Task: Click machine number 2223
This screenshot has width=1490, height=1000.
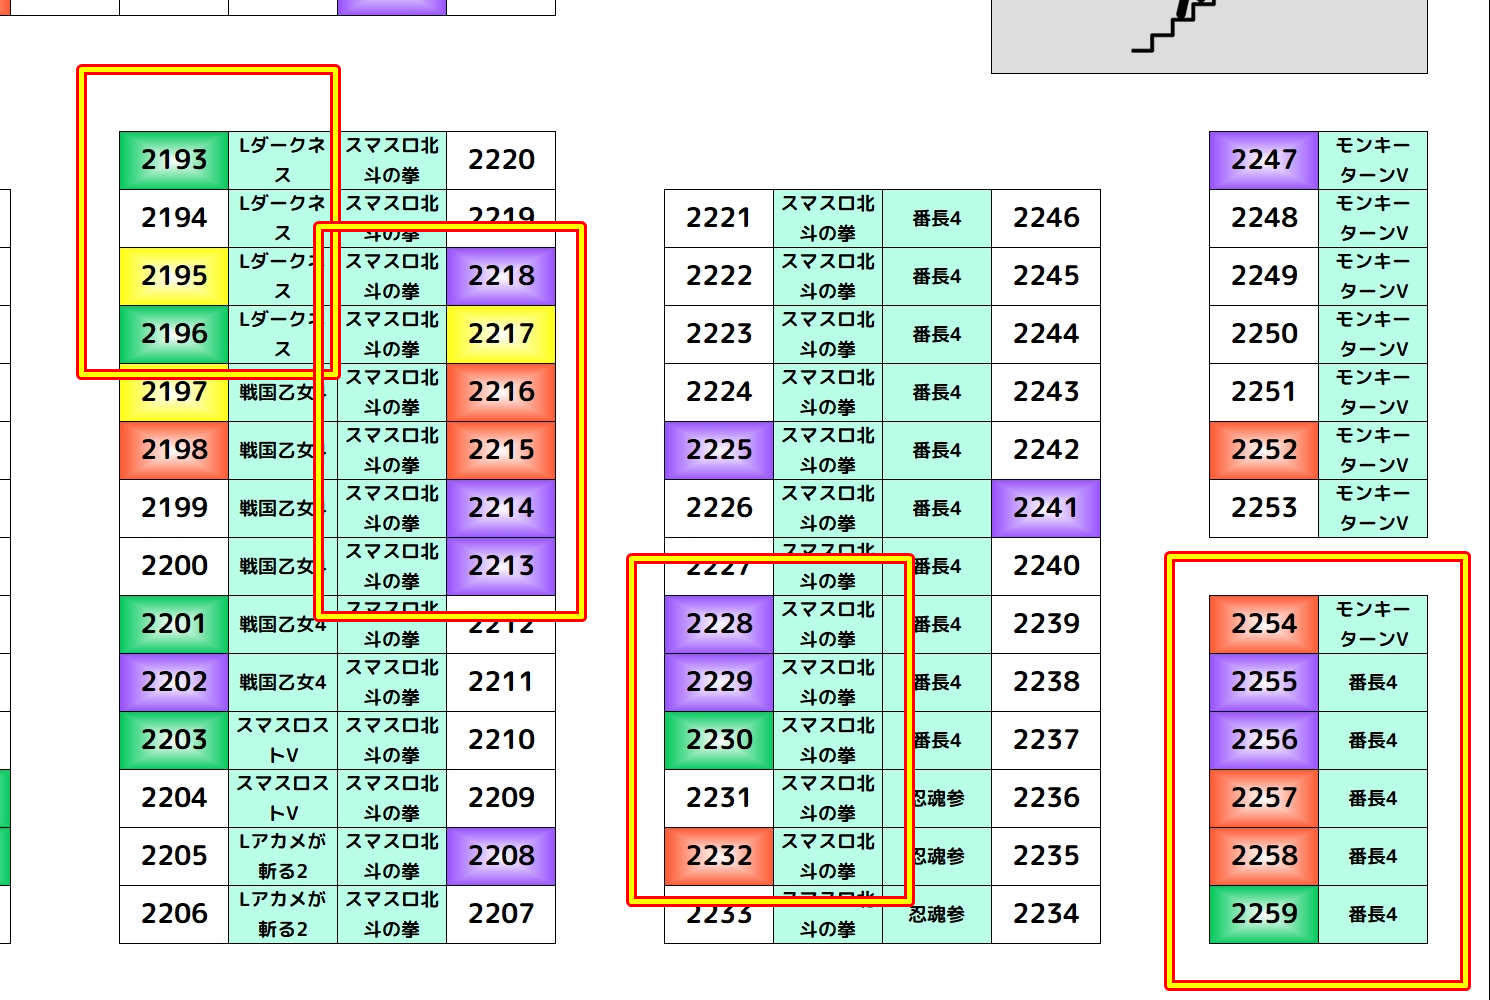Action: pyautogui.click(x=719, y=334)
